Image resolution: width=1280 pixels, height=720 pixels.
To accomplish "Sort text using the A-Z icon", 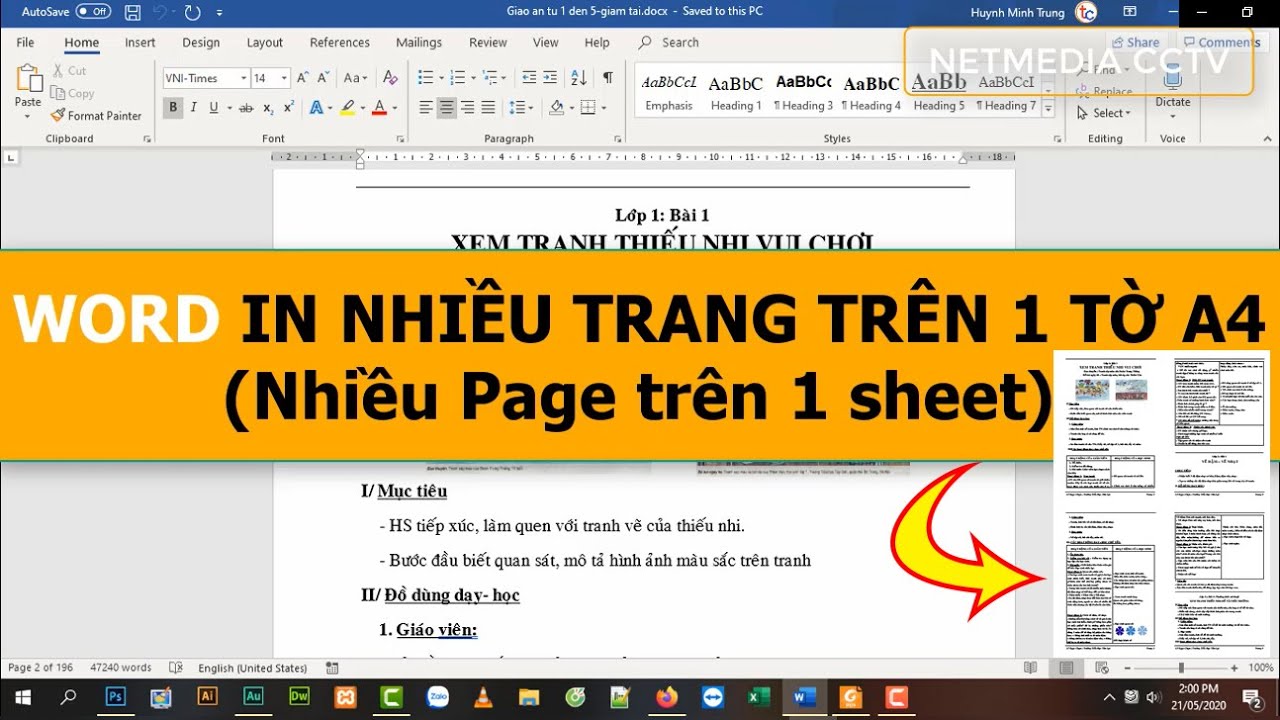I will click(x=579, y=78).
